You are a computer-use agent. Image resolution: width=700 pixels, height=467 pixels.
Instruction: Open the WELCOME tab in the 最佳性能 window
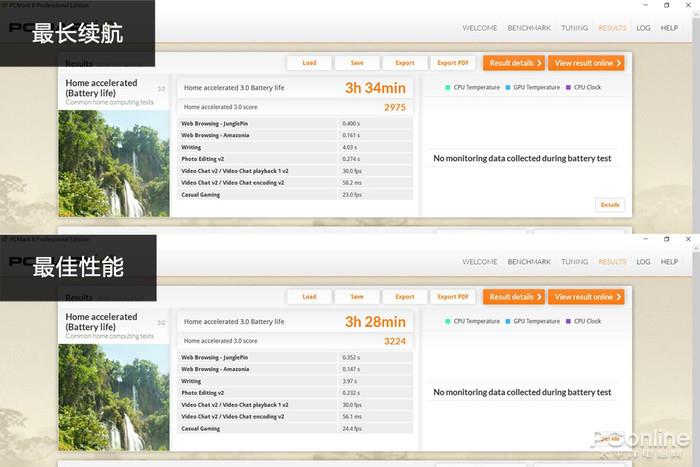(479, 262)
